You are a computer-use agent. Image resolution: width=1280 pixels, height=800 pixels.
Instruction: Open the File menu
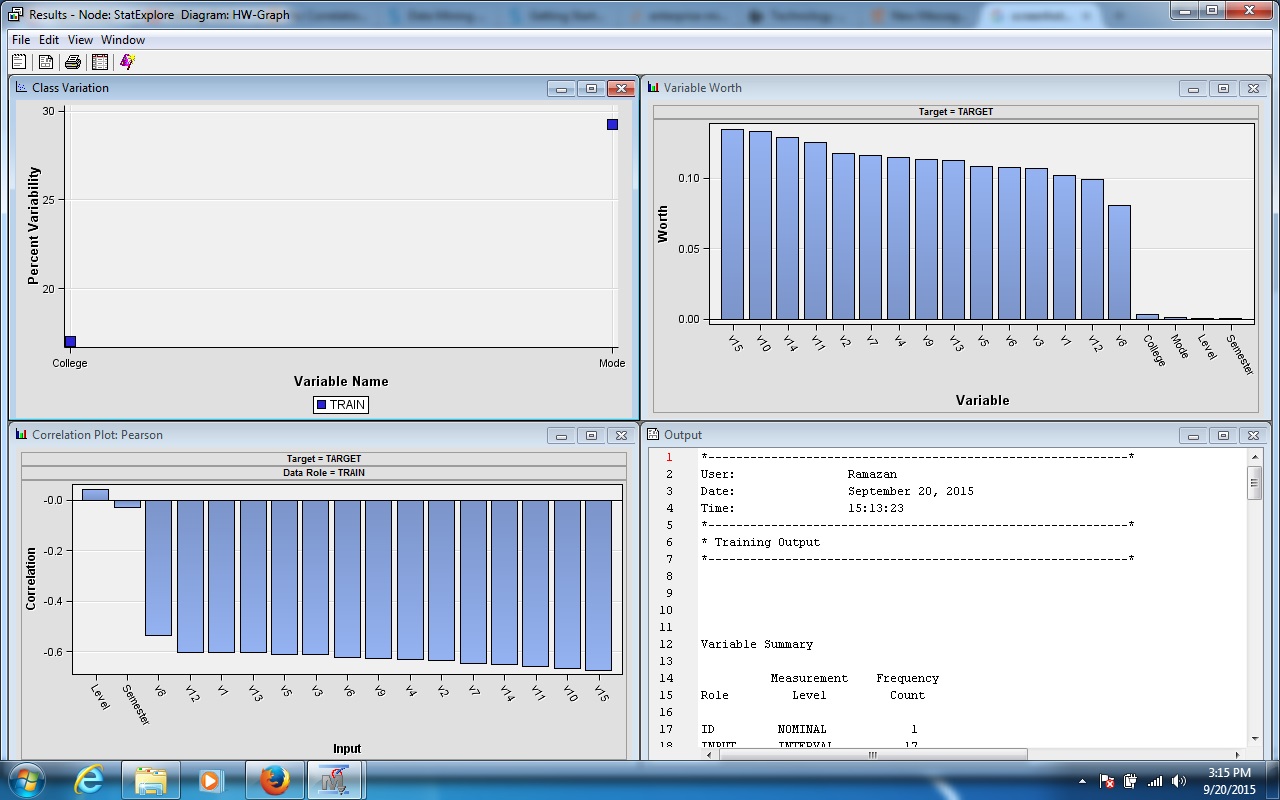tap(19, 40)
